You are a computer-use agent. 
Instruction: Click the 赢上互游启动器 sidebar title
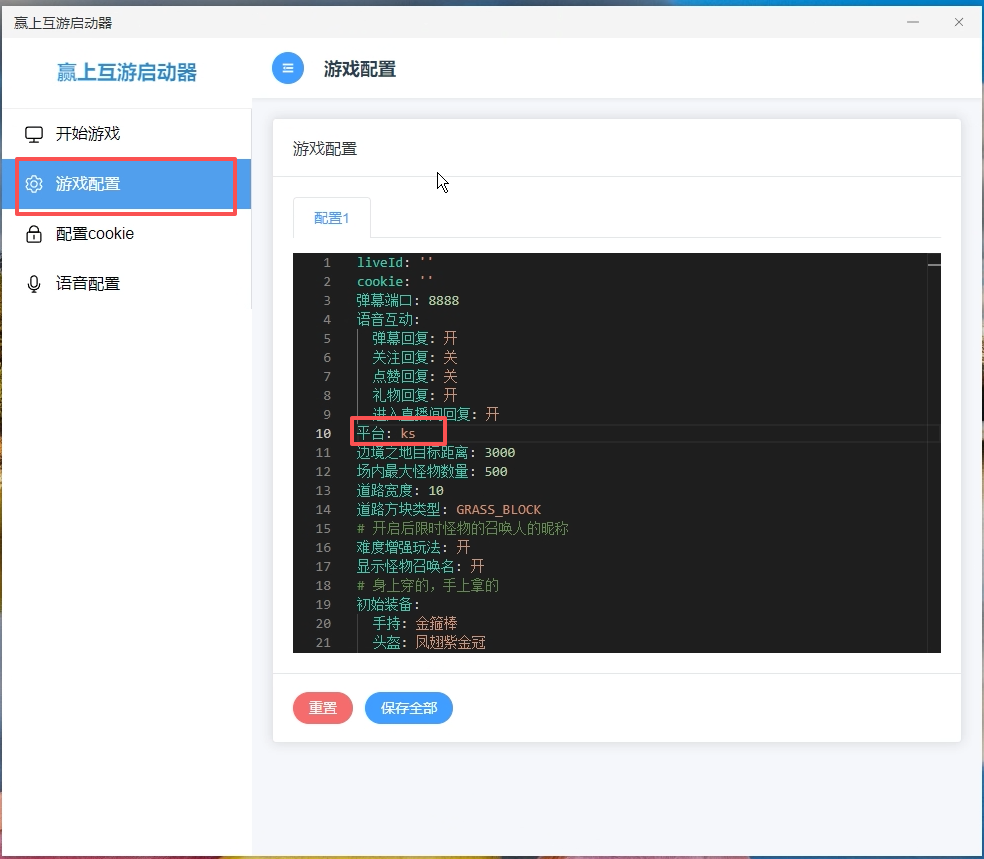pos(126,72)
